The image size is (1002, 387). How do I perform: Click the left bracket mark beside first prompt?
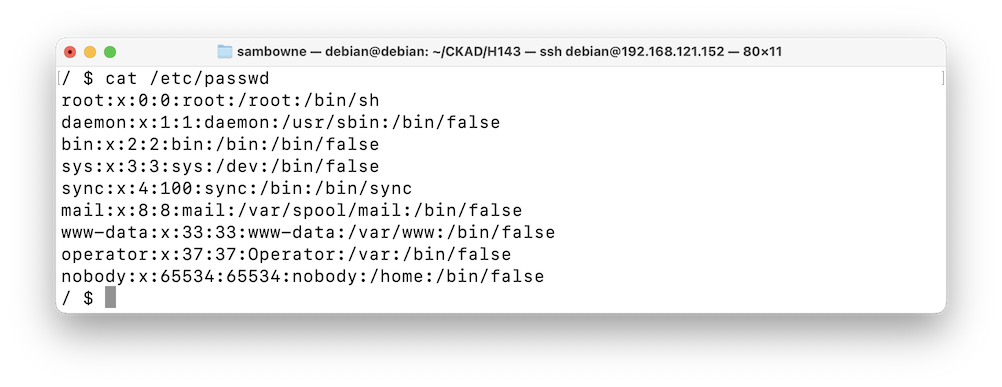(x=59, y=79)
